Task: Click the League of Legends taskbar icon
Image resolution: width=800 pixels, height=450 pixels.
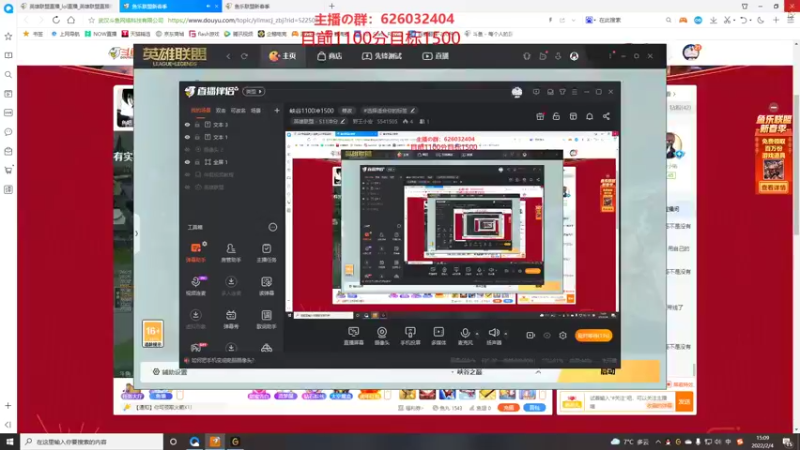Action: [235, 441]
